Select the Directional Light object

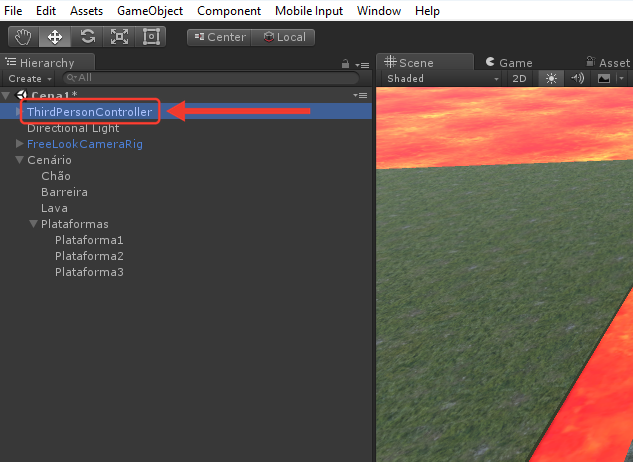[73, 128]
